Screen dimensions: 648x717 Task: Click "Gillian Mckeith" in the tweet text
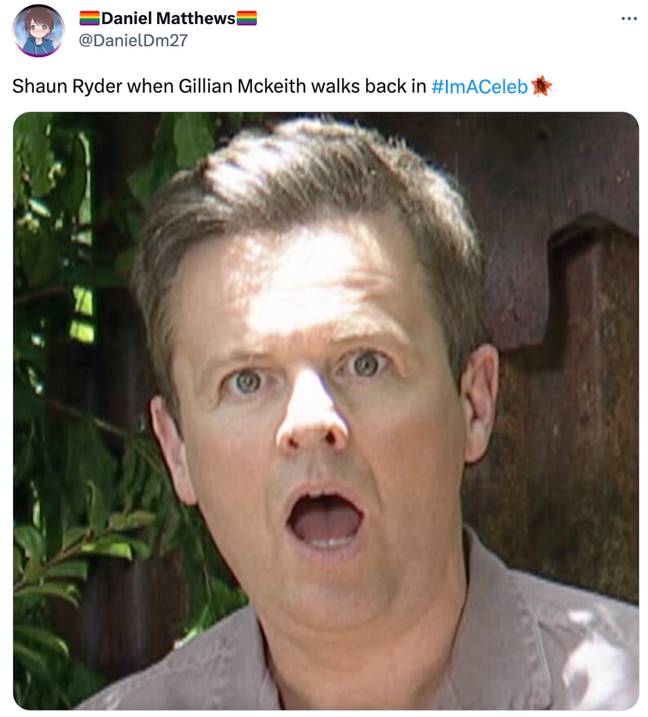click(242, 86)
